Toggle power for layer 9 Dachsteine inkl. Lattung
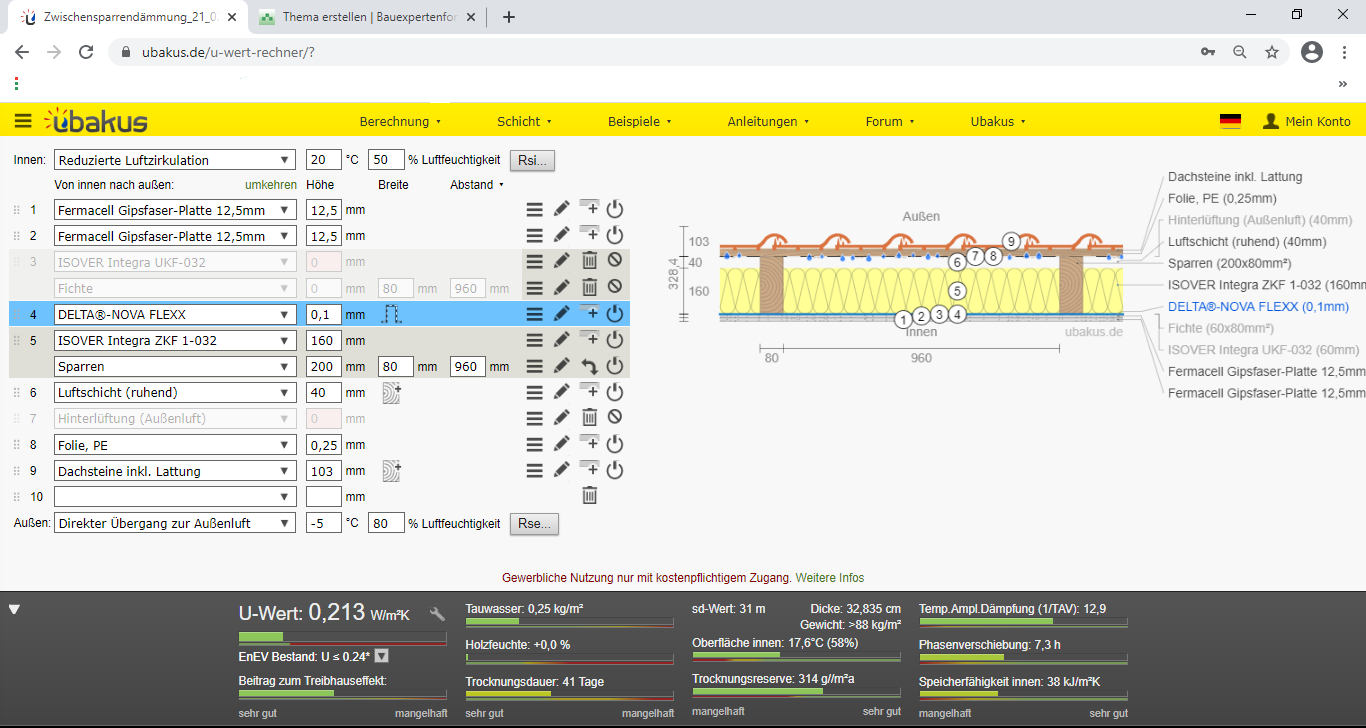Image resolution: width=1366 pixels, height=728 pixels. 615,470
